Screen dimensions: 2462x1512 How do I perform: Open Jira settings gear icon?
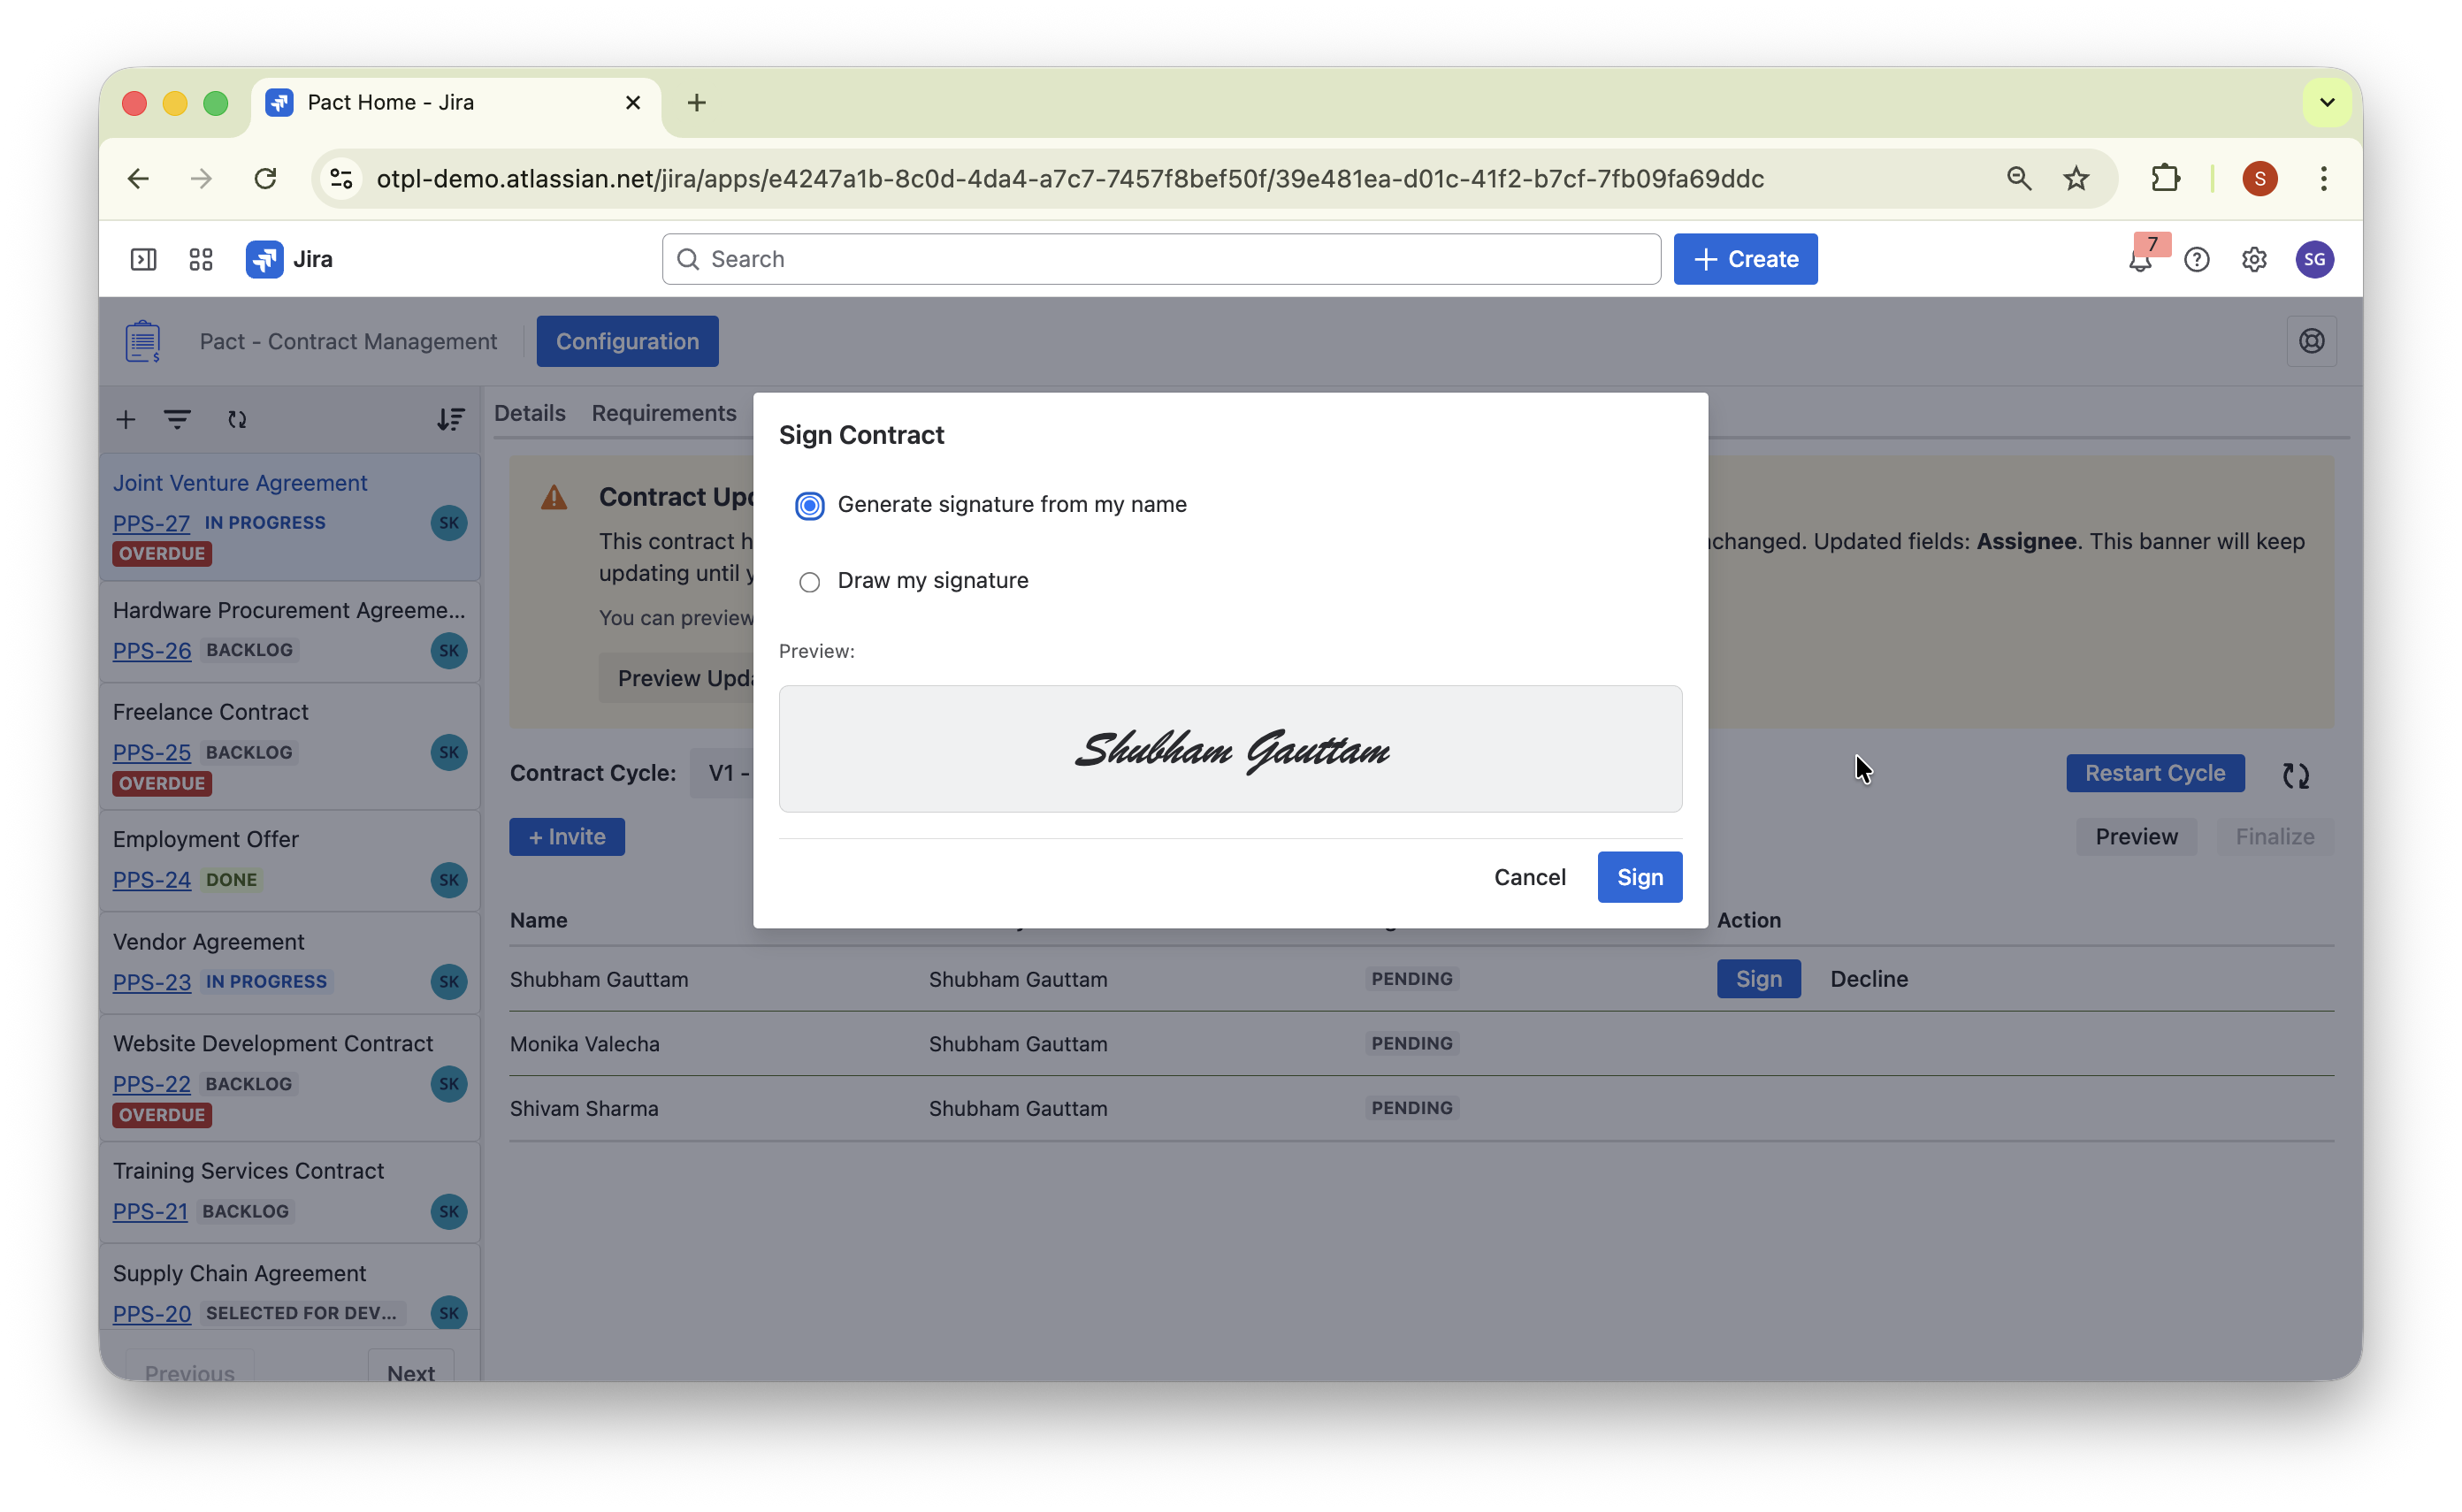pos(2253,260)
